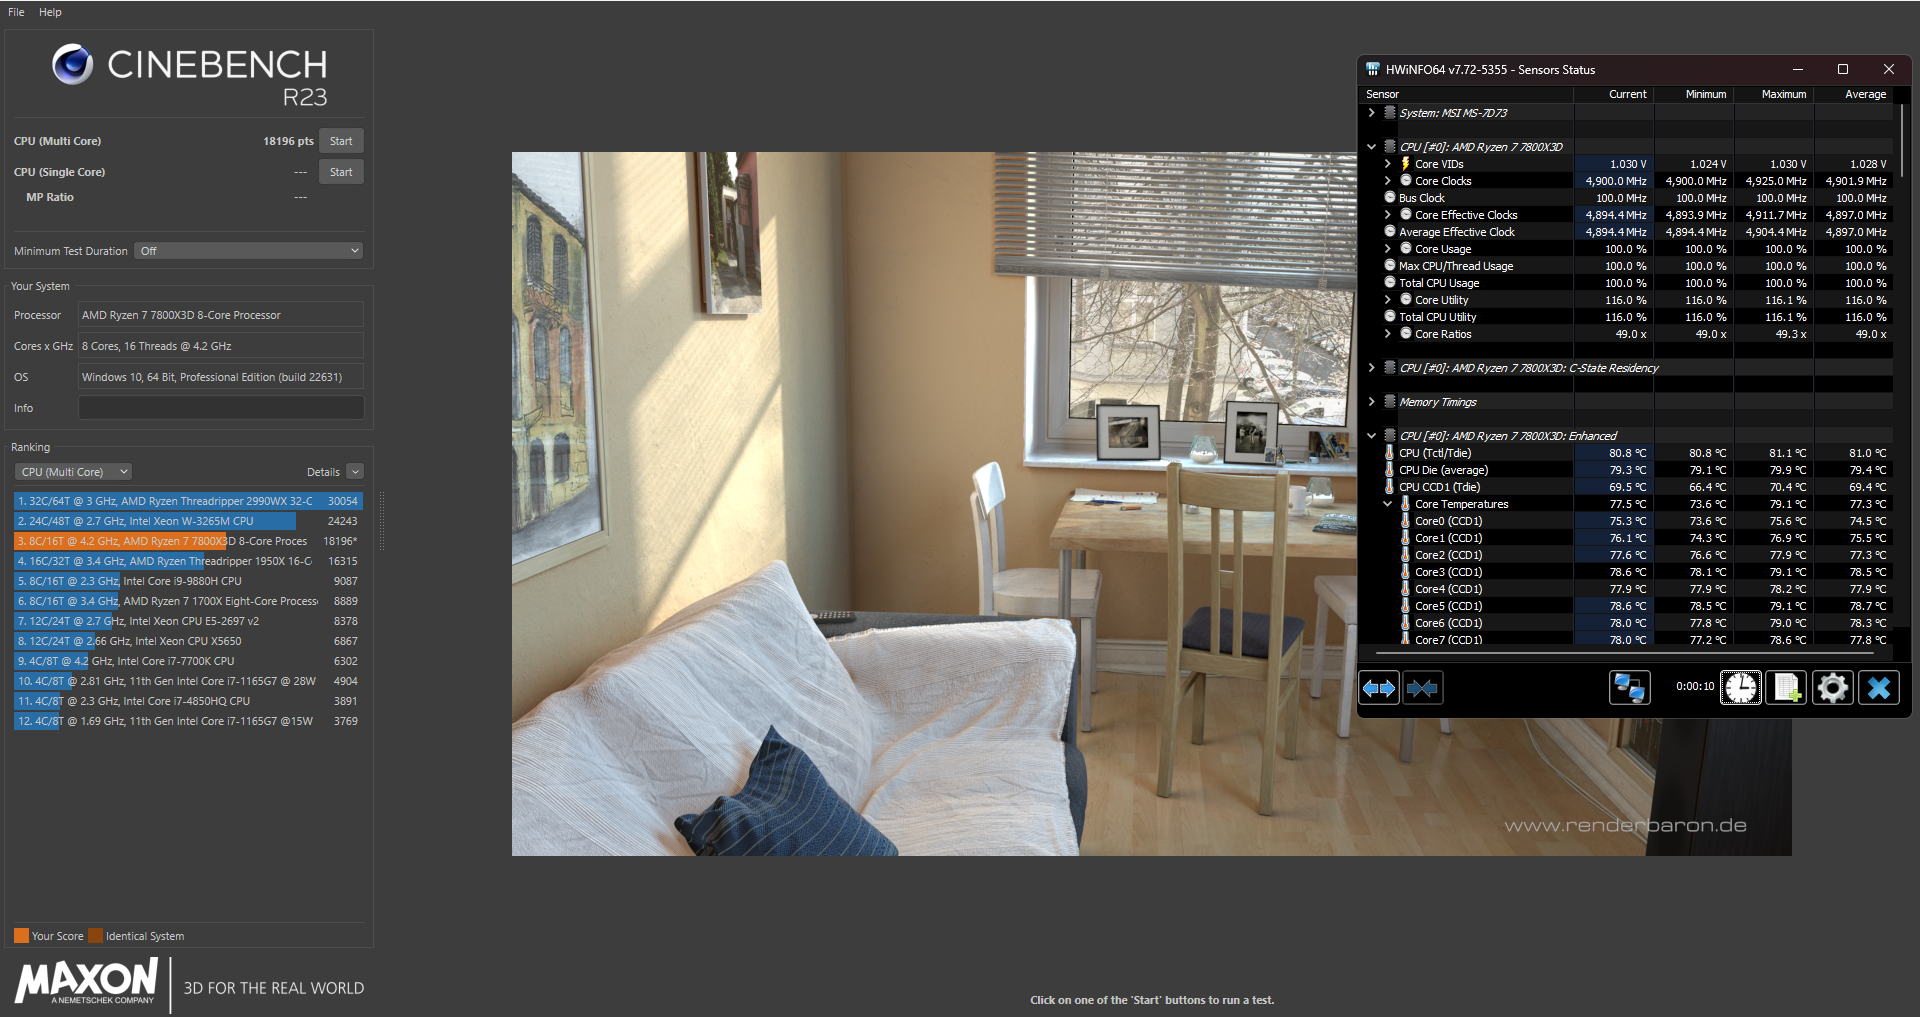The width and height of the screenshot is (1920, 1017).
Task: Click the Processor name field
Action: pyautogui.click(x=221, y=315)
